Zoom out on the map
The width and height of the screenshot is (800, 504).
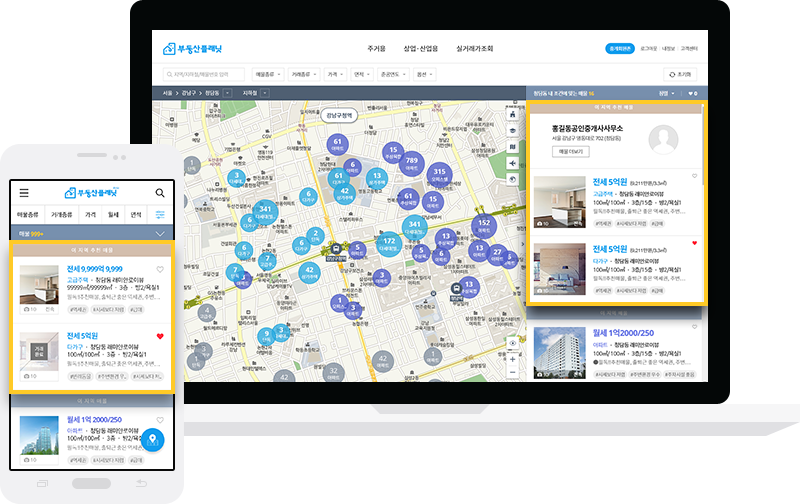[x=514, y=371]
